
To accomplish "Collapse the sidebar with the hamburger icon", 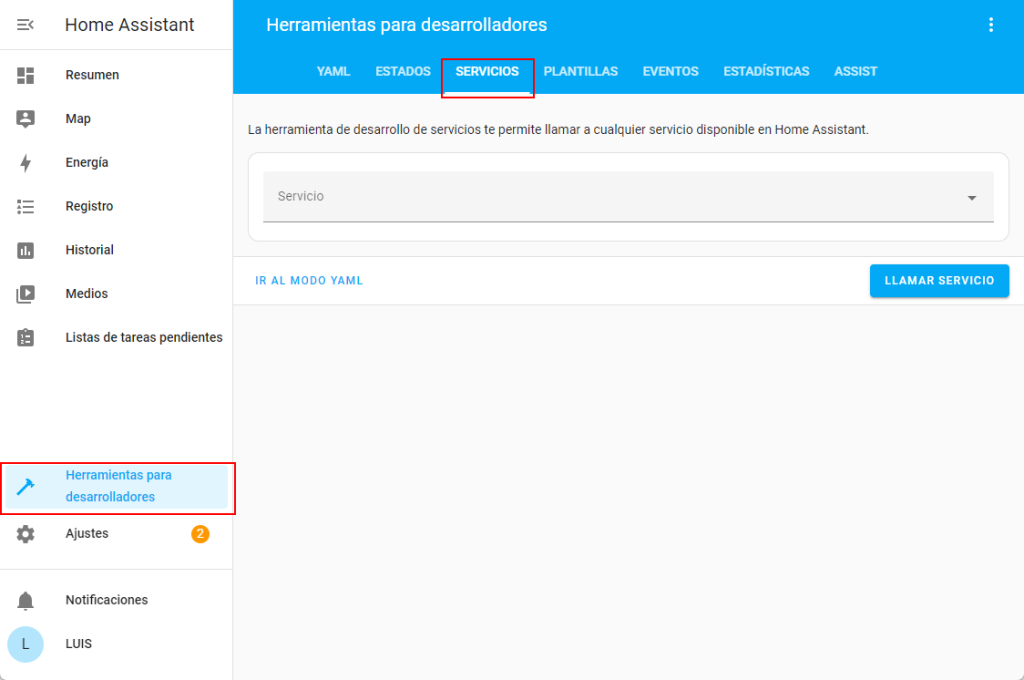I will point(26,25).
